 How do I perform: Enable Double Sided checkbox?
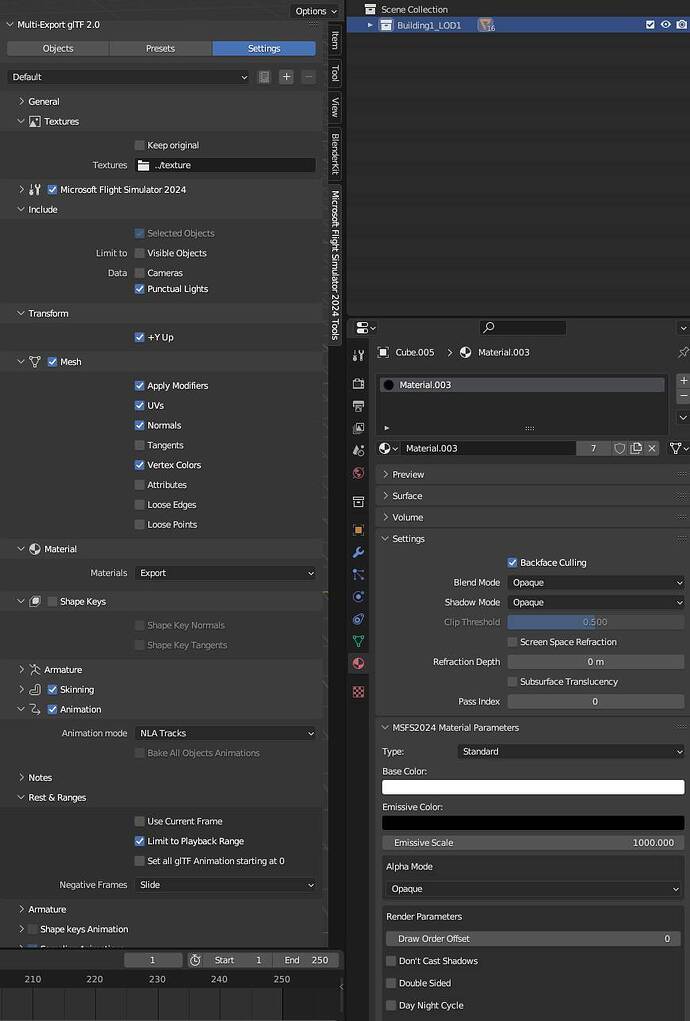(x=391, y=983)
